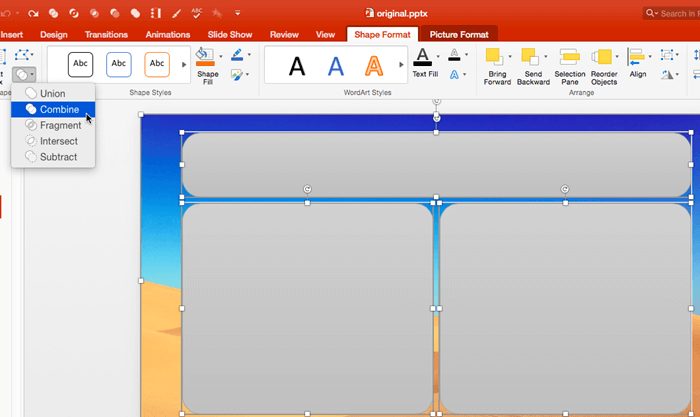Open the Bring Forward dropdown arrow

[511, 57]
